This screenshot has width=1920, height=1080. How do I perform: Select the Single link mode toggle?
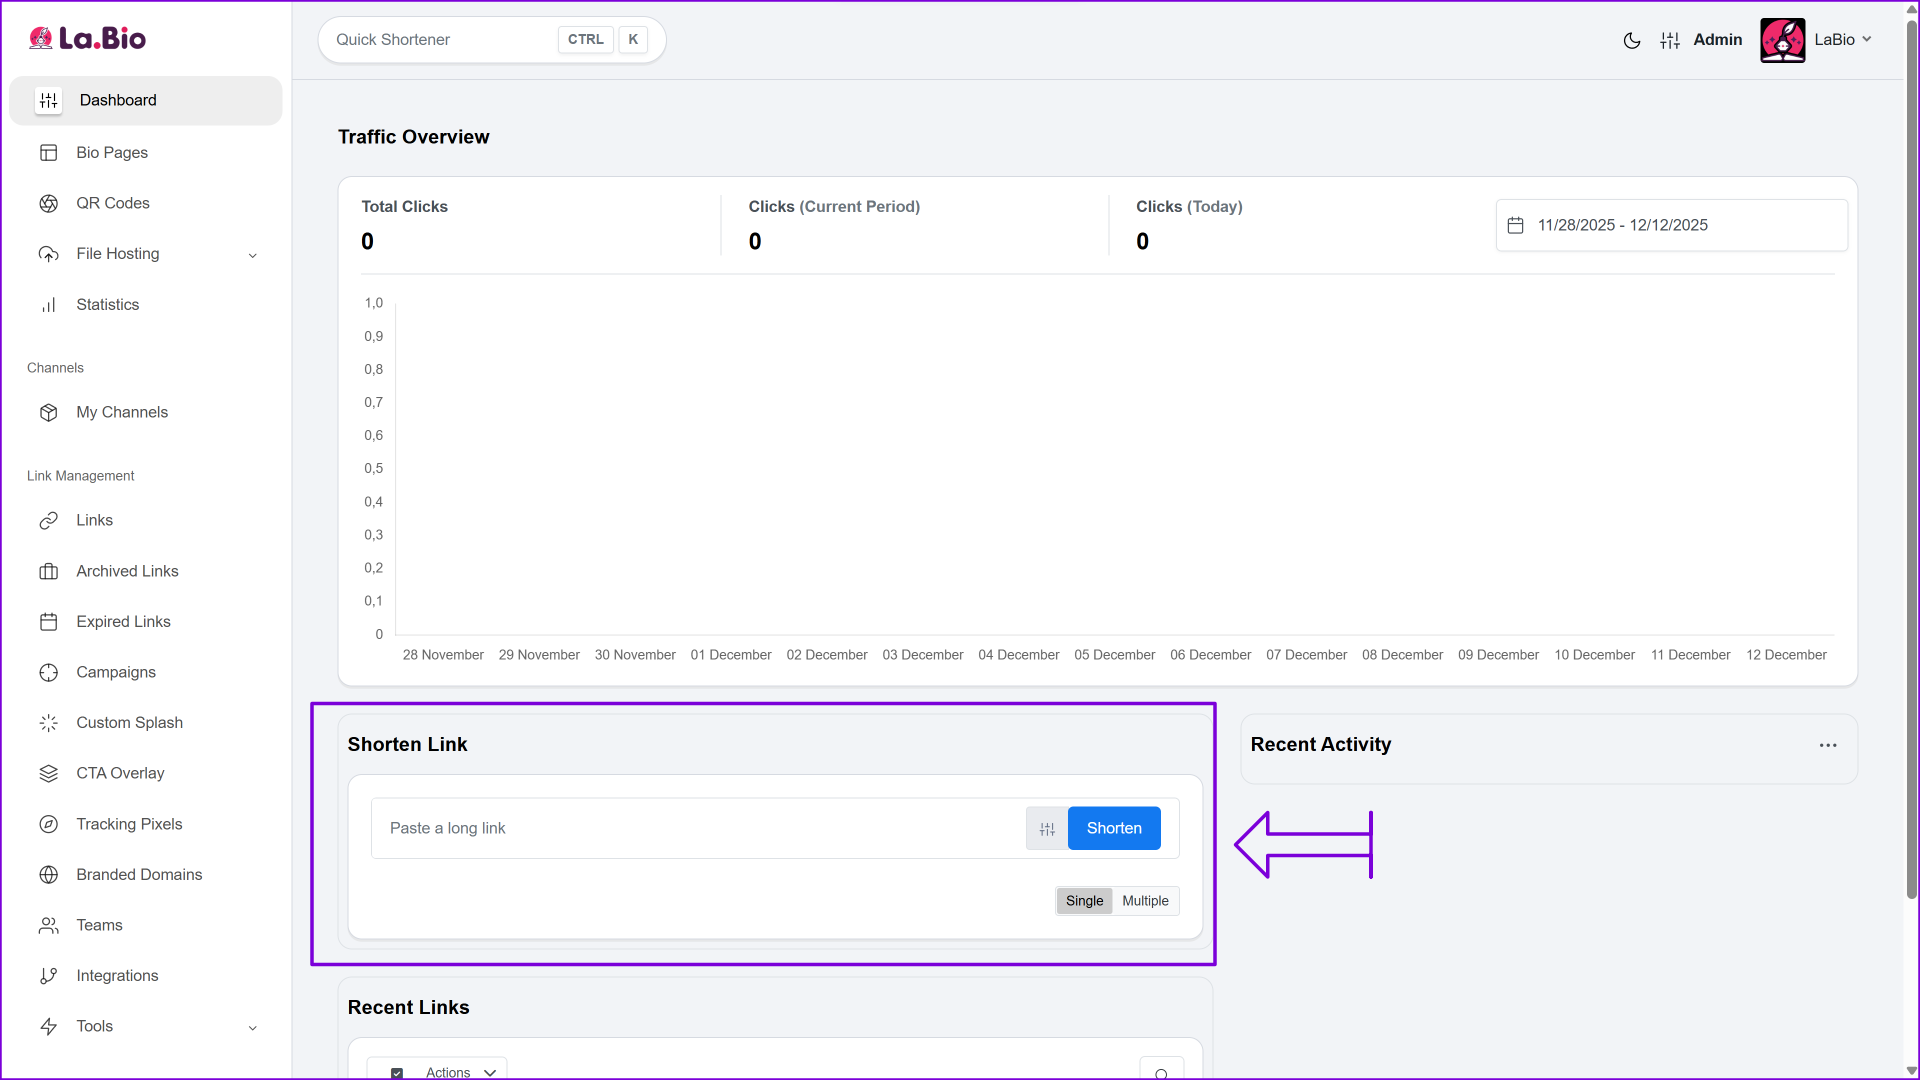tap(1084, 901)
